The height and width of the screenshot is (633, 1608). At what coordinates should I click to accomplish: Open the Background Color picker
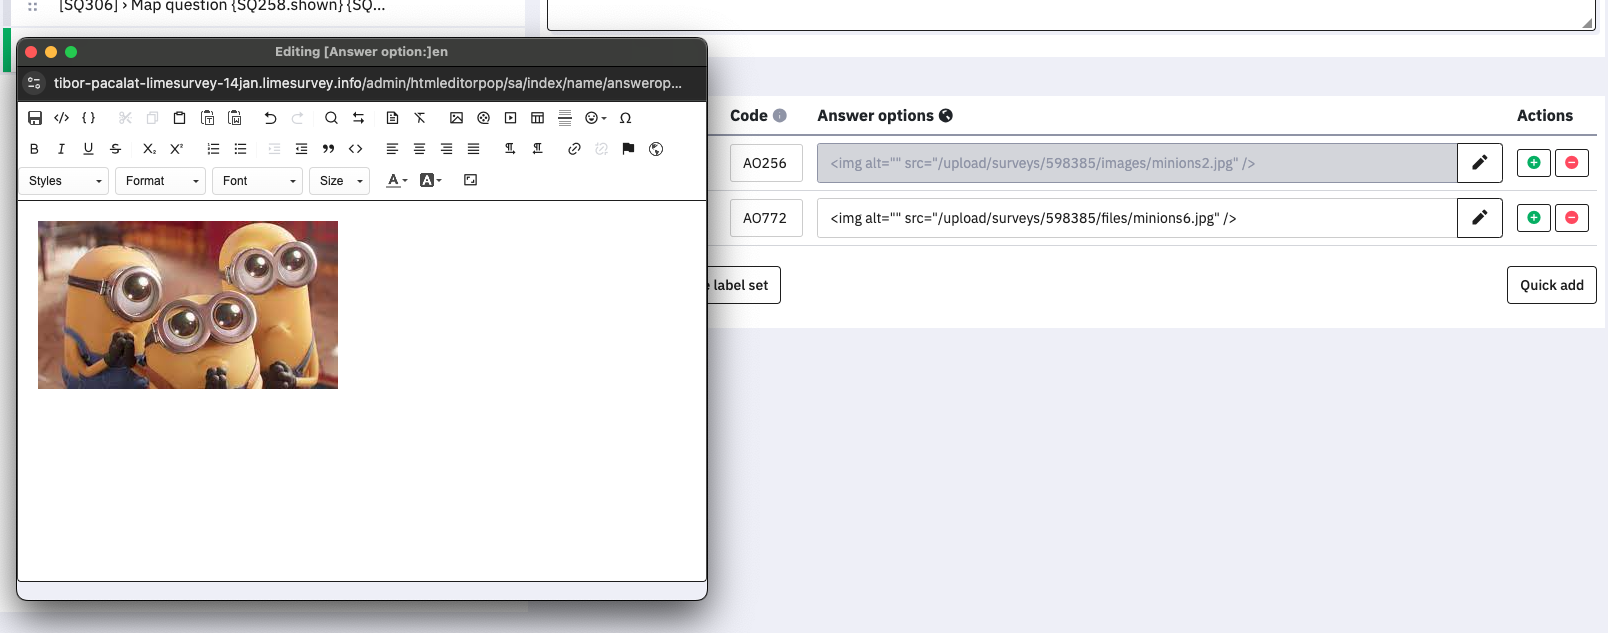[x=431, y=180]
